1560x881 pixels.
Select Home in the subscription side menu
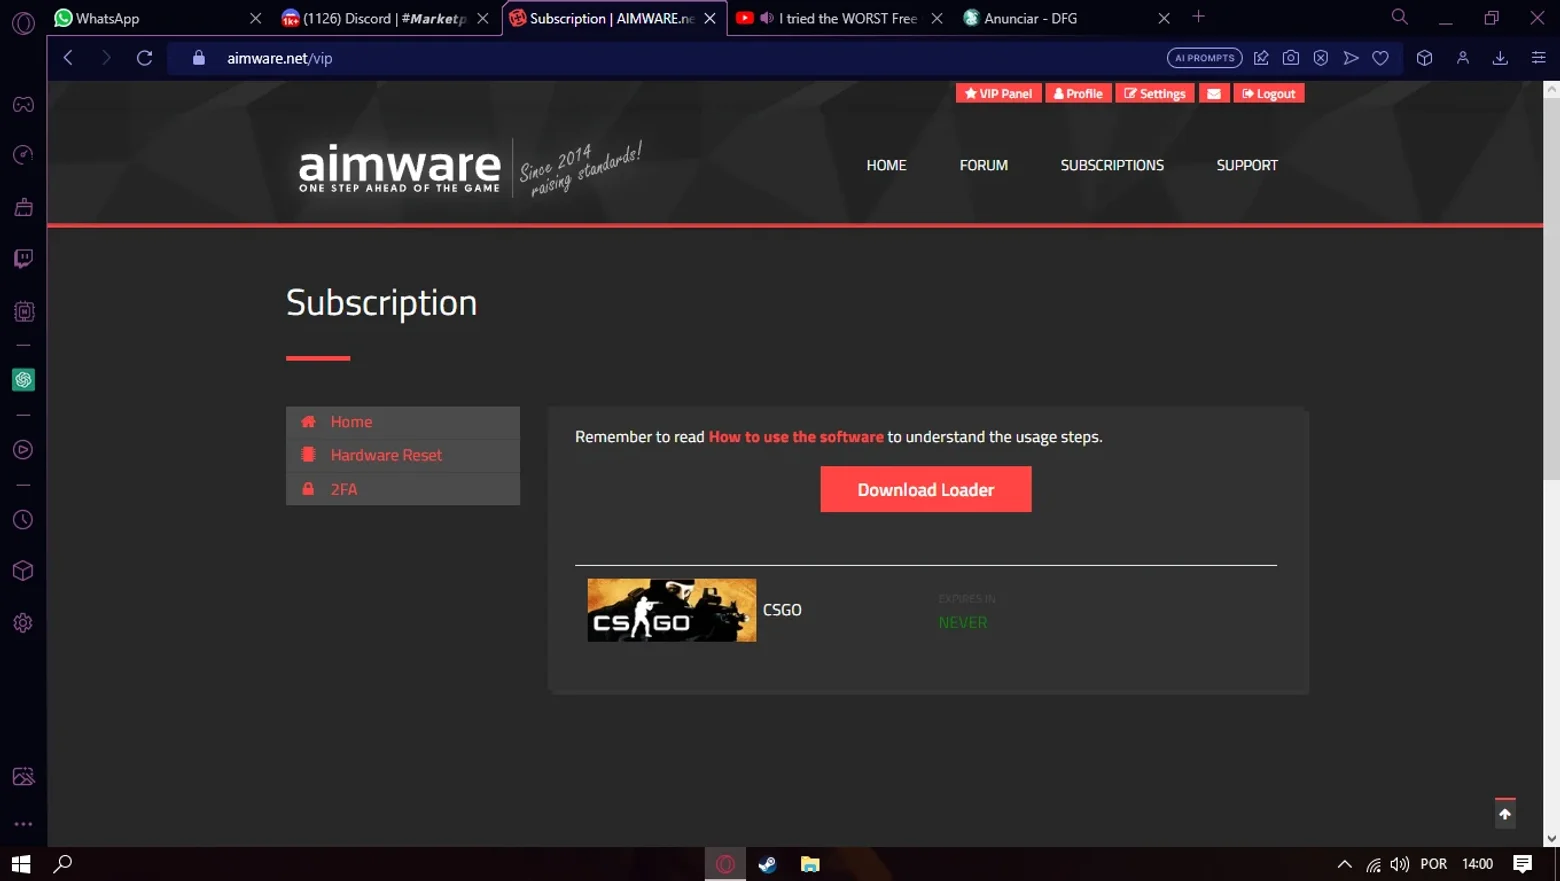[403, 422]
